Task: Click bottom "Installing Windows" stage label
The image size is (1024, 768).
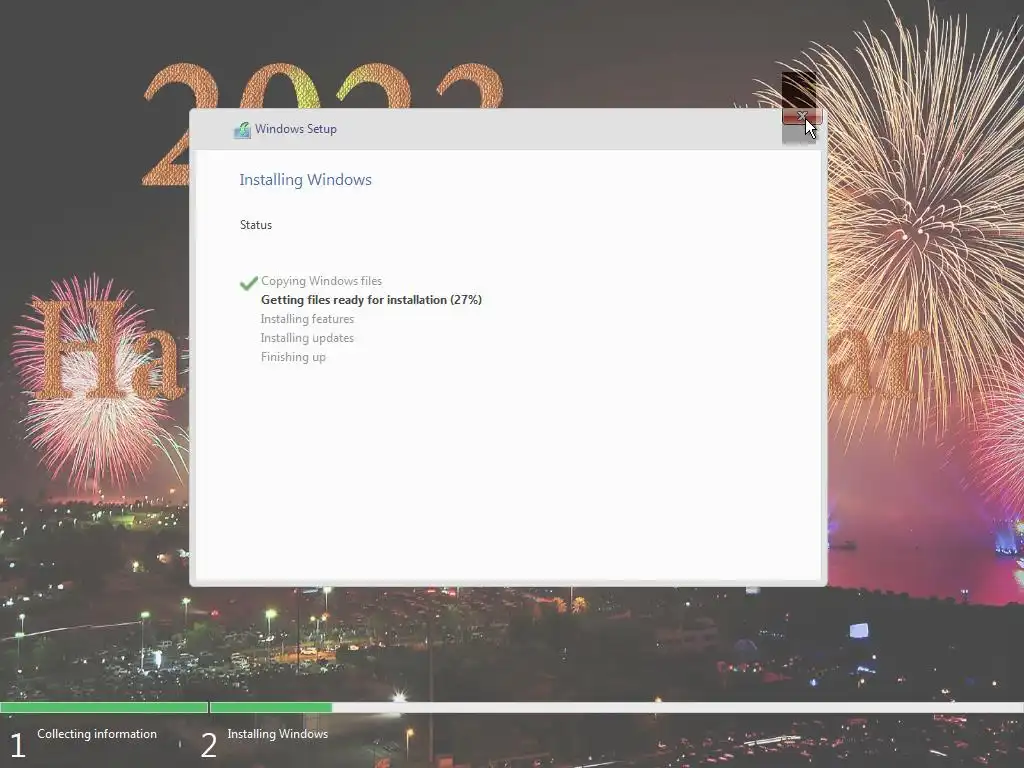Action: pos(278,734)
